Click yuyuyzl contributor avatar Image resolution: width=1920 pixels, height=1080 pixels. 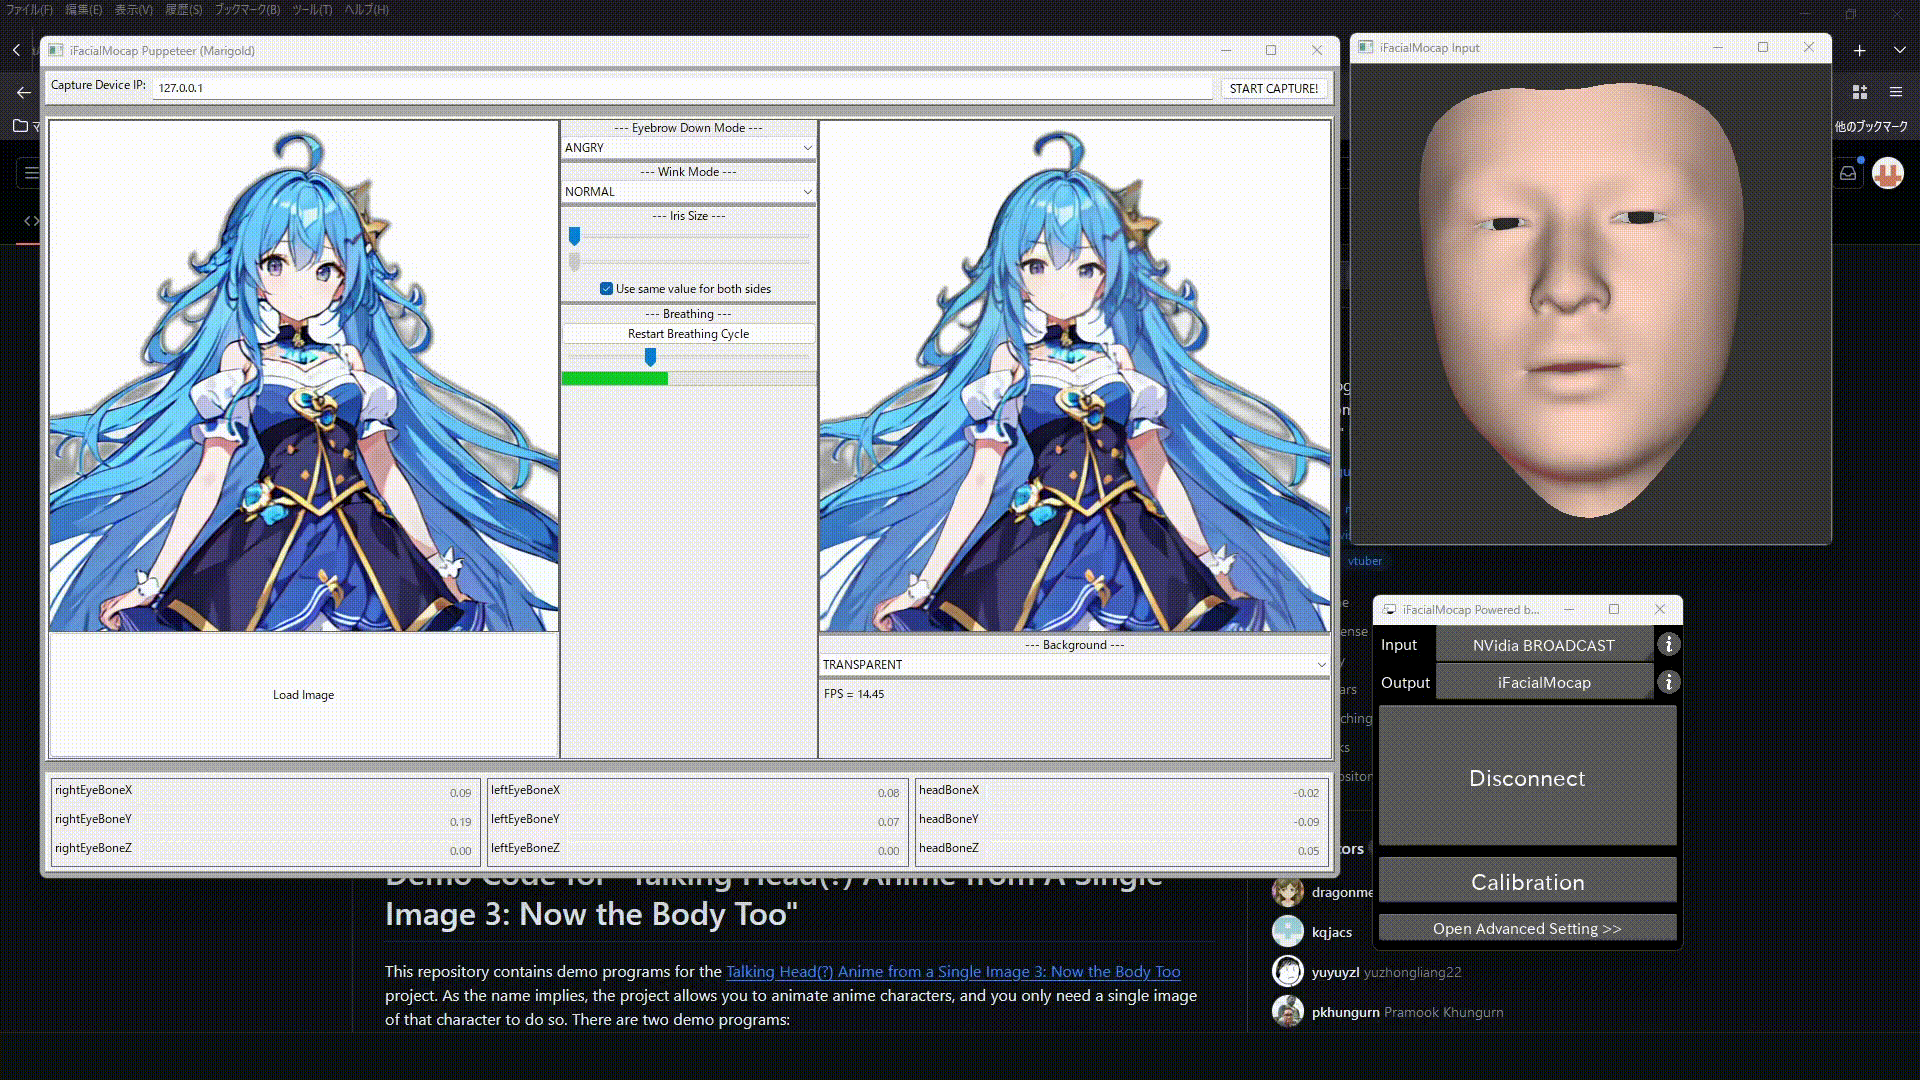(x=1288, y=971)
